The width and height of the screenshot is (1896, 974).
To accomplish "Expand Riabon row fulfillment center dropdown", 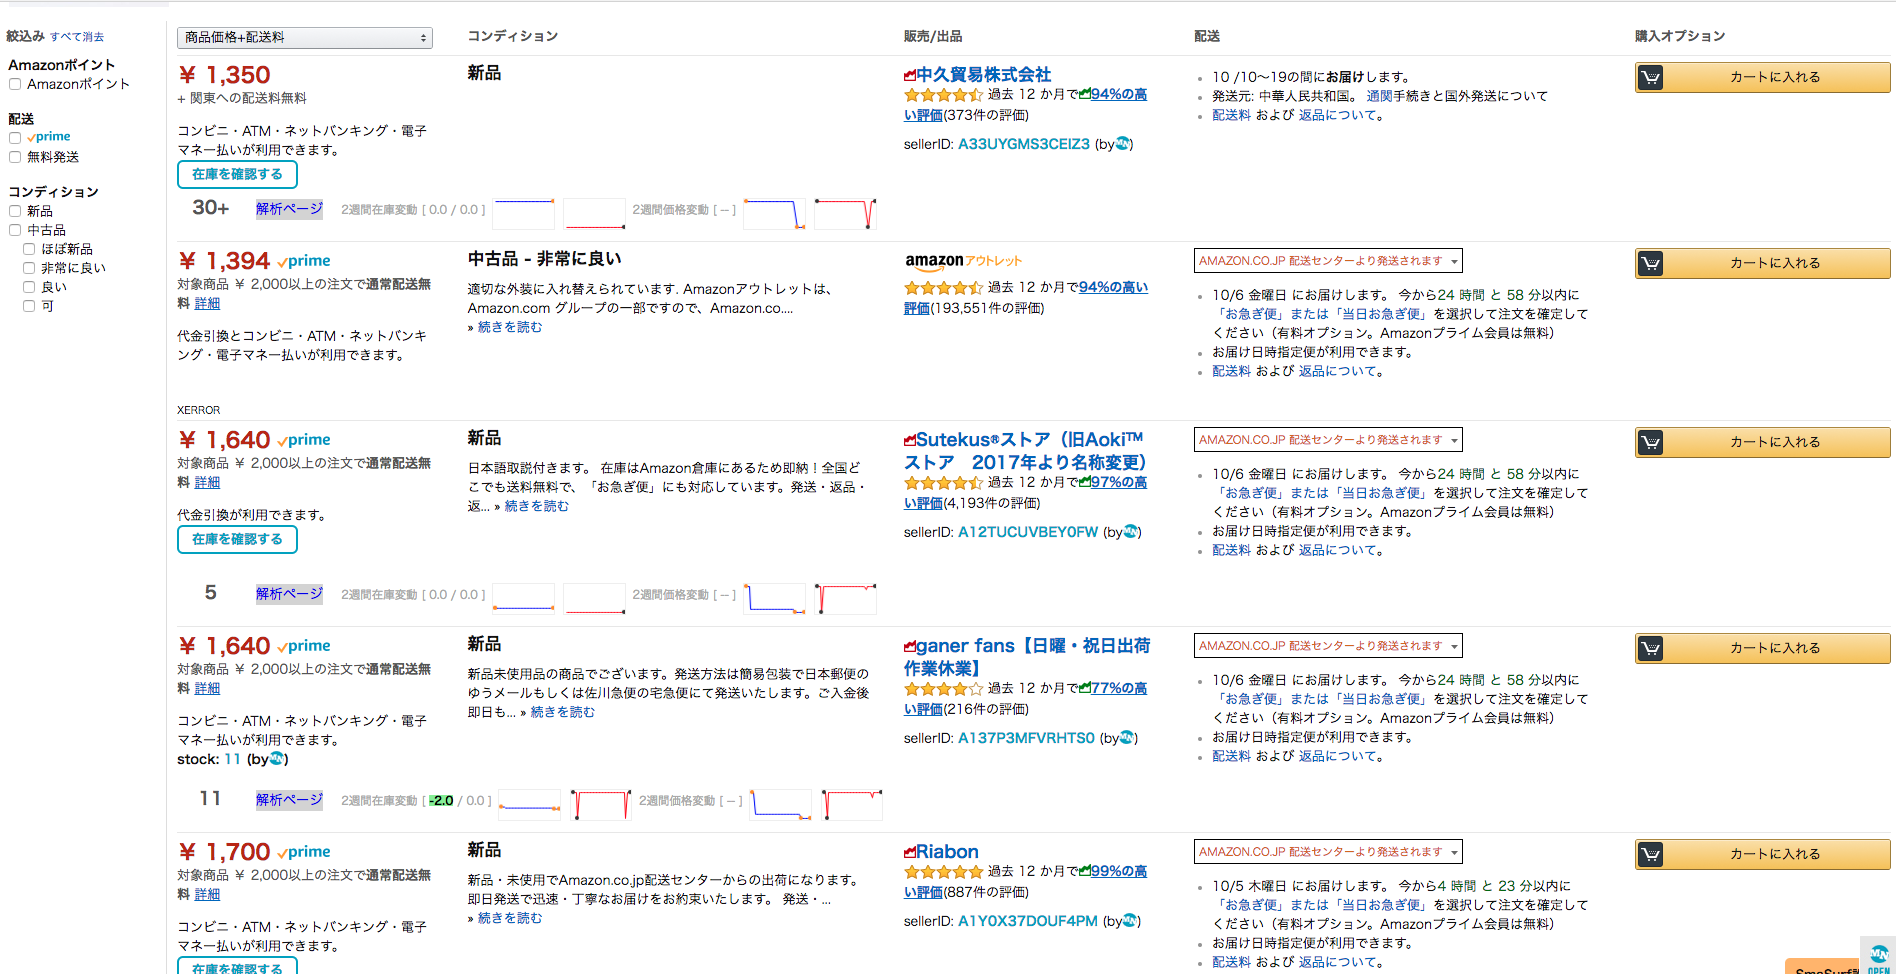I will tap(1328, 852).
